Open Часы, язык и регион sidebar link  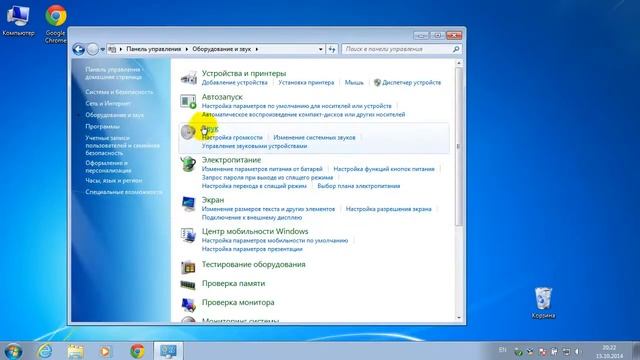click(x=114, y=180)
